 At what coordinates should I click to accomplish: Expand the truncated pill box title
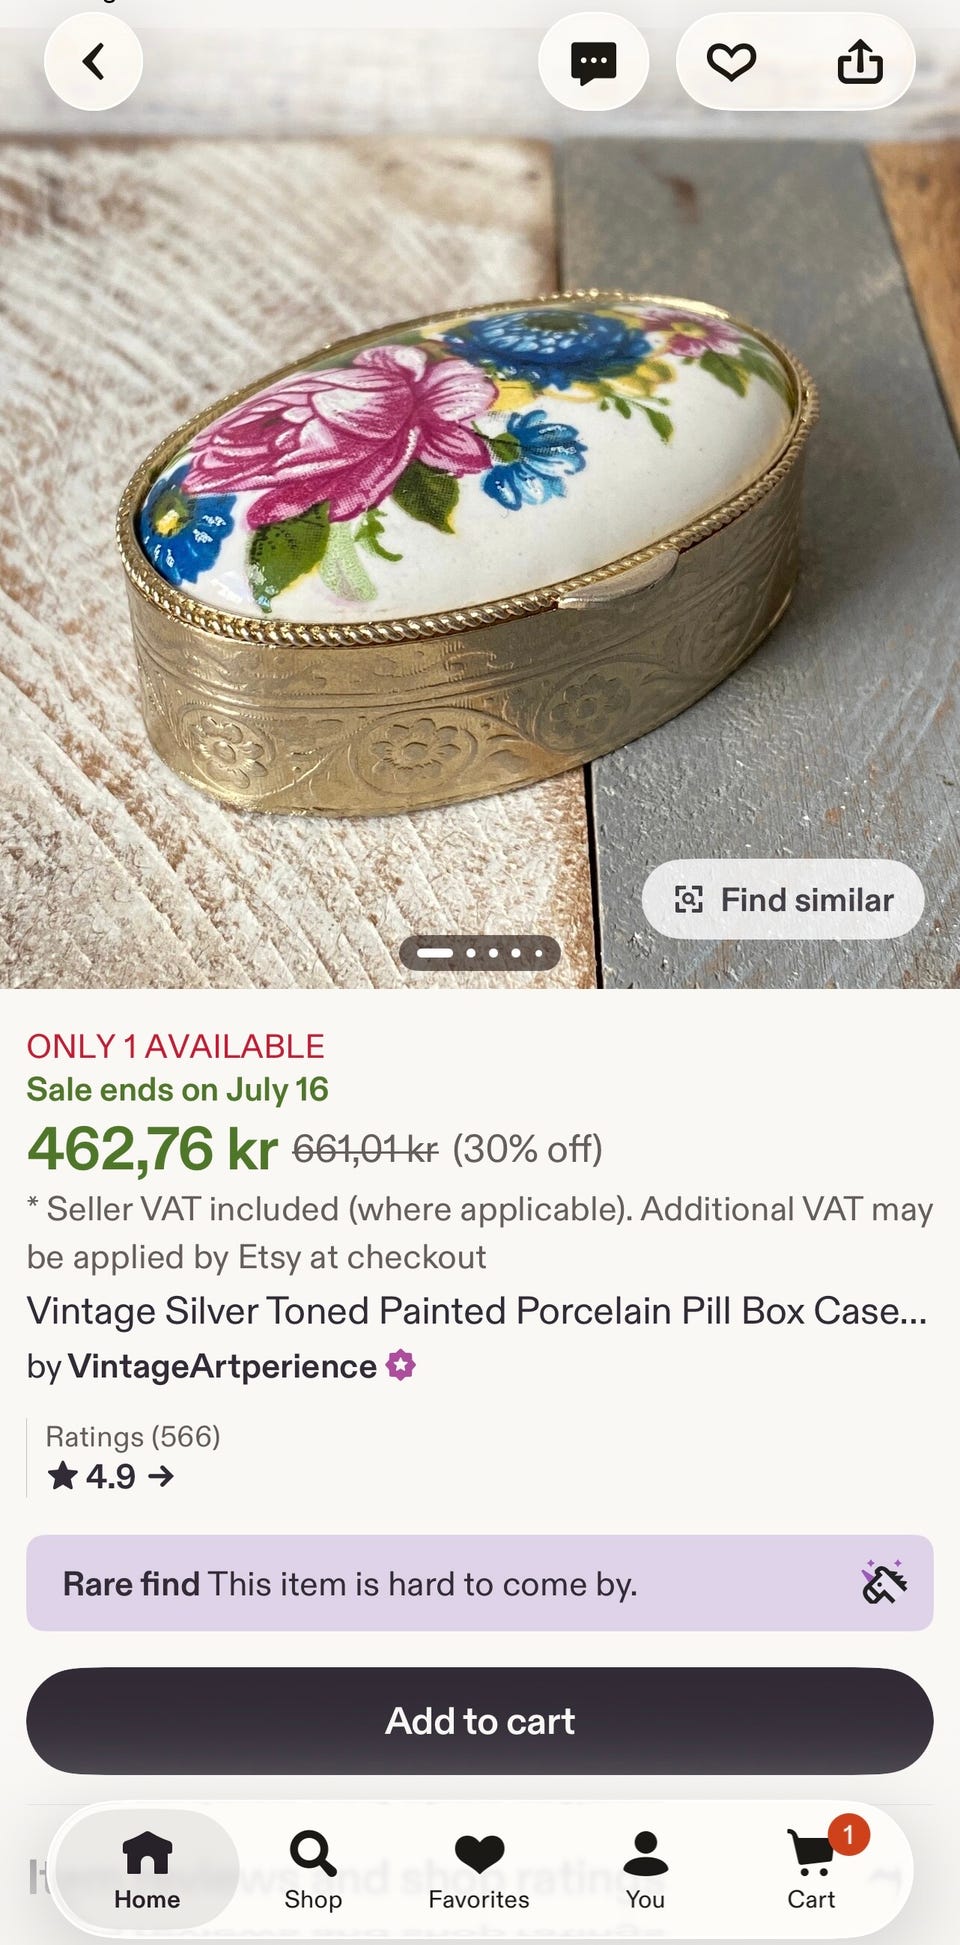(x=477, y=1311)
